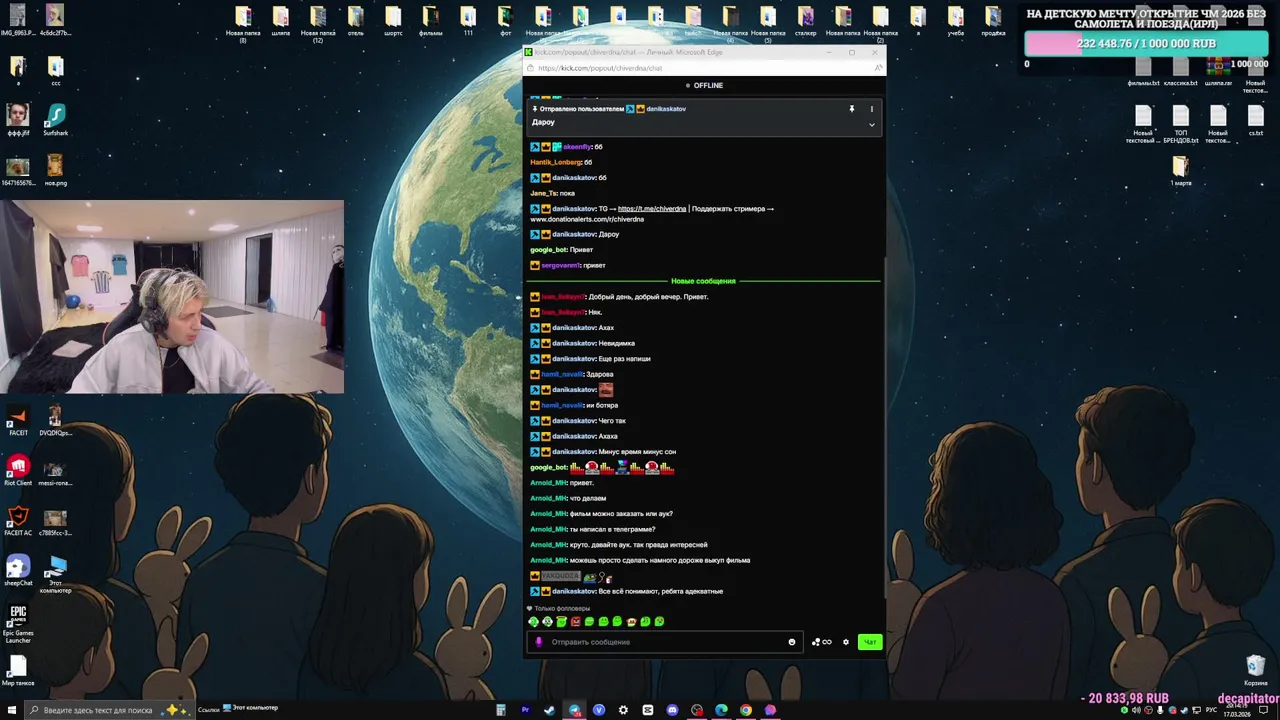Open Epic Games Launcher desktop icon

click(x=18, y=624)
